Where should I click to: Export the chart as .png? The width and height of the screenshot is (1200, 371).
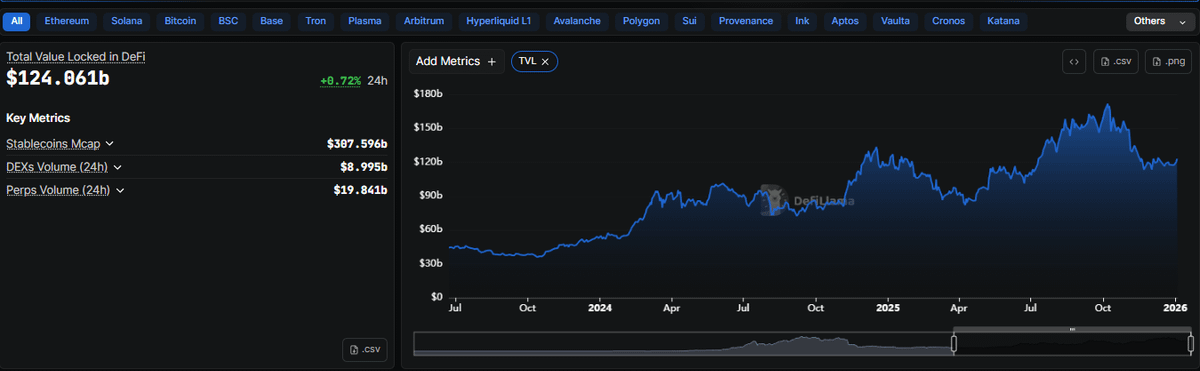1168,61
